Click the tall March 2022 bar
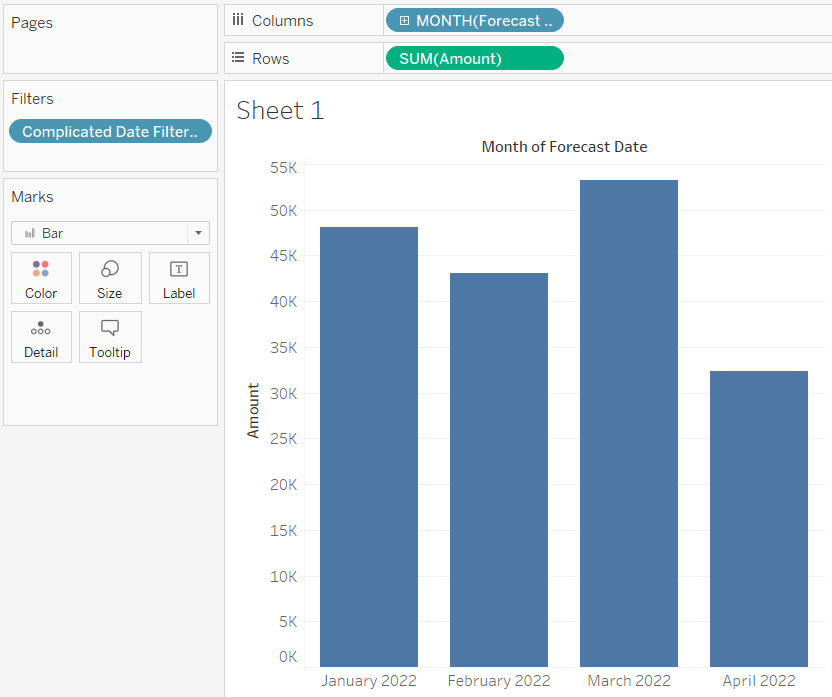This screenshot has width=832, height=697. click(629, 423)
